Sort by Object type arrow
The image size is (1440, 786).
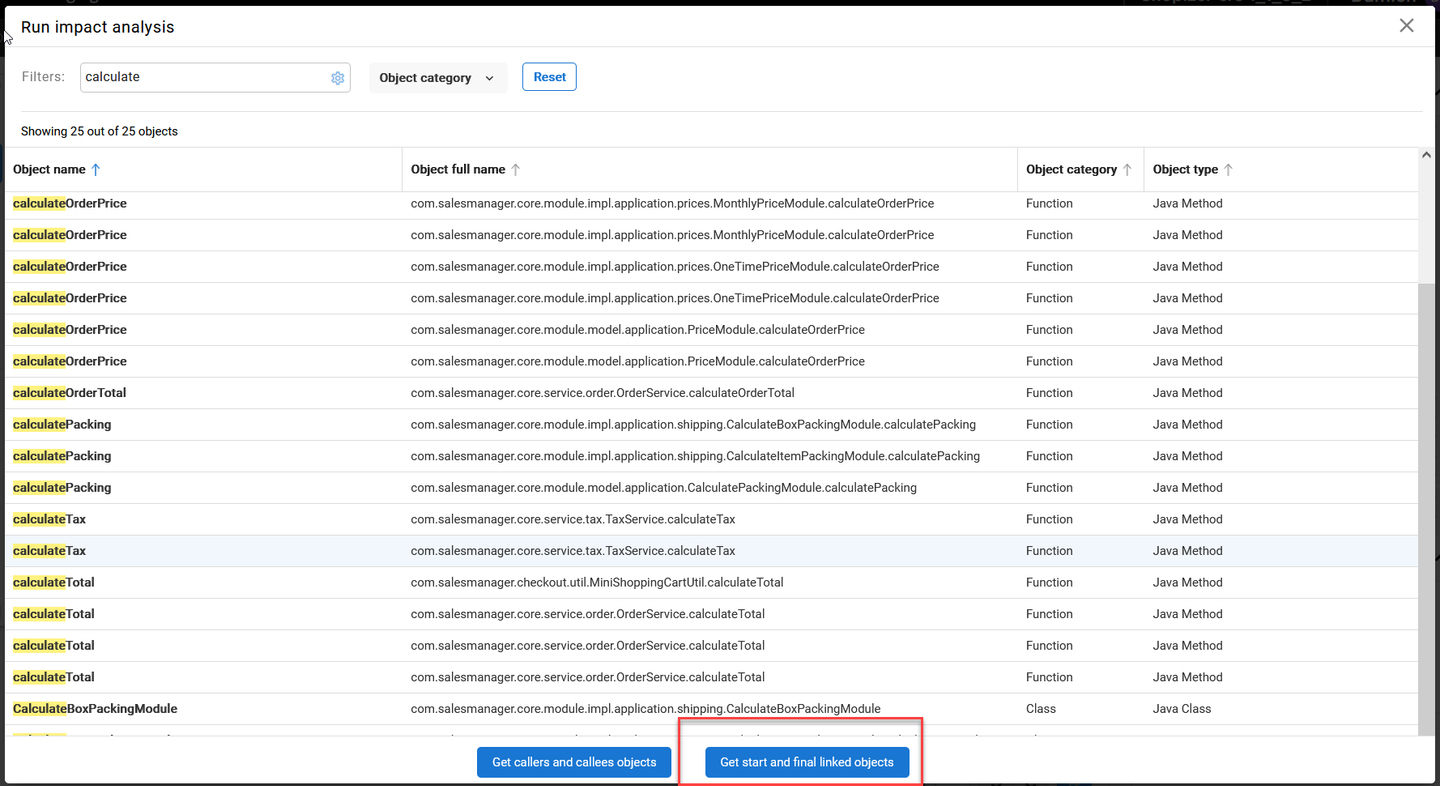tap(1228, 170)
